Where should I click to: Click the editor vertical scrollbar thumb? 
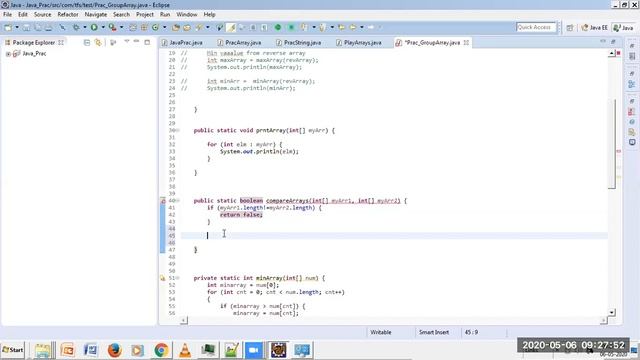(x=611, y=144)
